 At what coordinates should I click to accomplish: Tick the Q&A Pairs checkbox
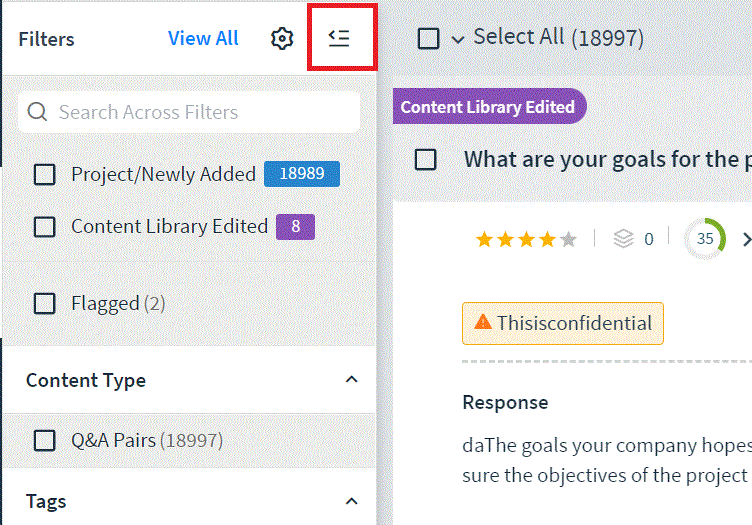(45, 440)
